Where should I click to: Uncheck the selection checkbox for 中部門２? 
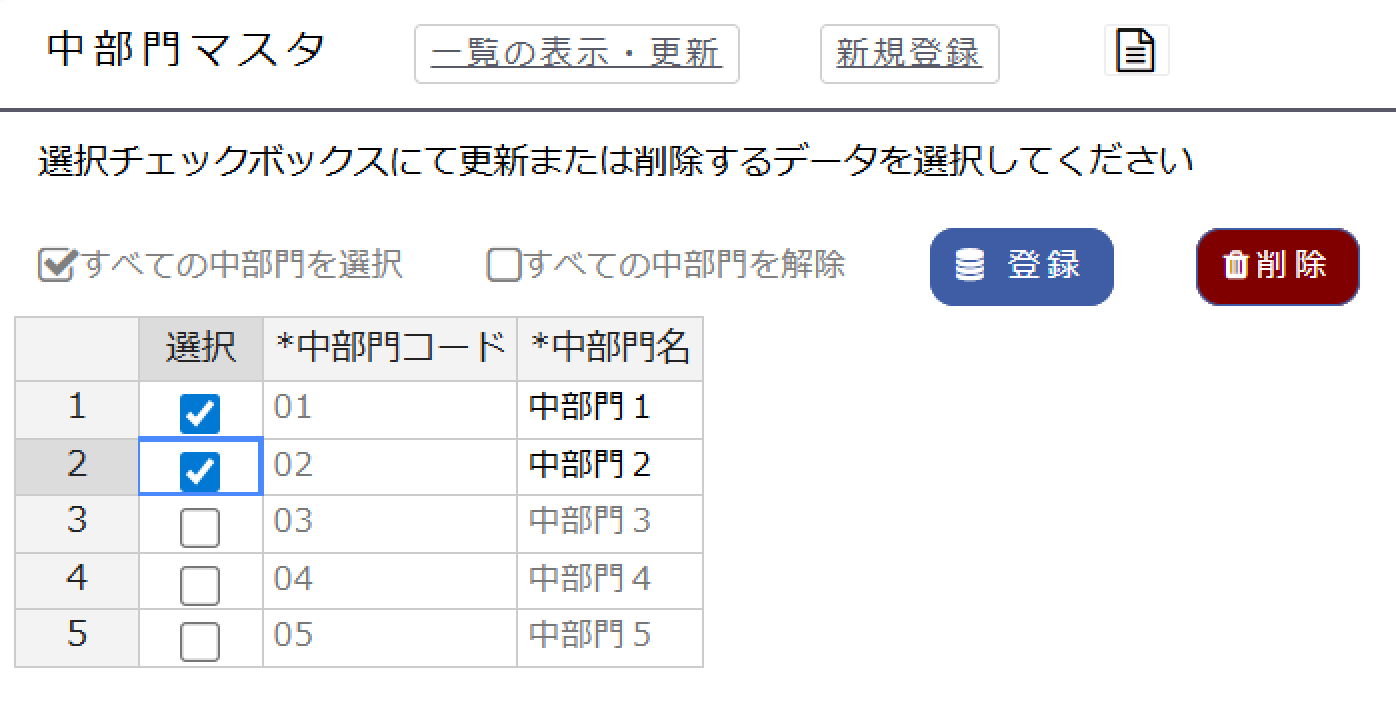pyautogui.click(x=198, y=465)
